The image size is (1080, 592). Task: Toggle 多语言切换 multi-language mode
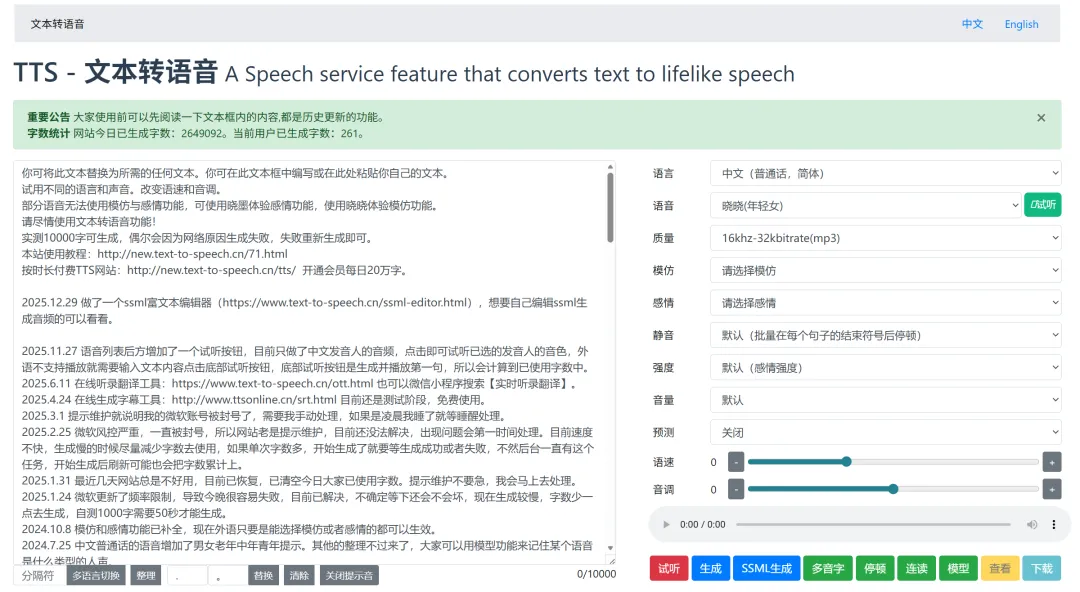pos(97,576)
